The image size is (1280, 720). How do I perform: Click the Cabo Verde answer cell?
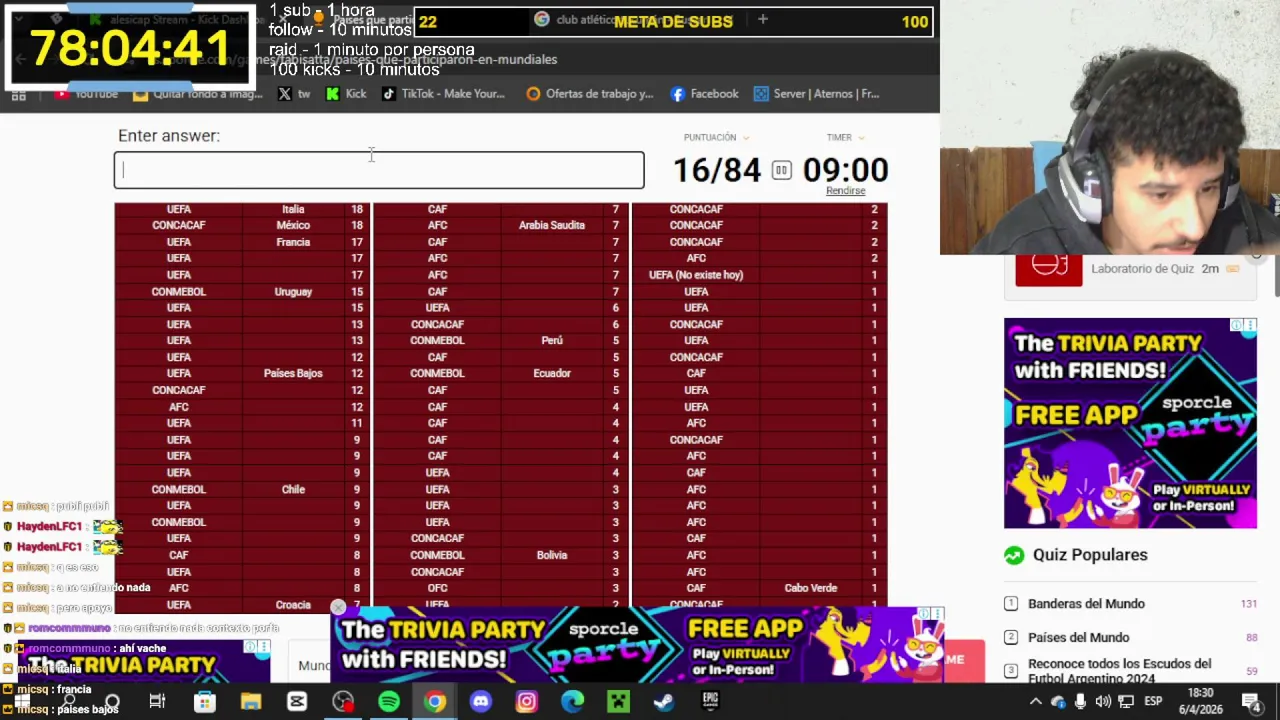click(811, 588)
